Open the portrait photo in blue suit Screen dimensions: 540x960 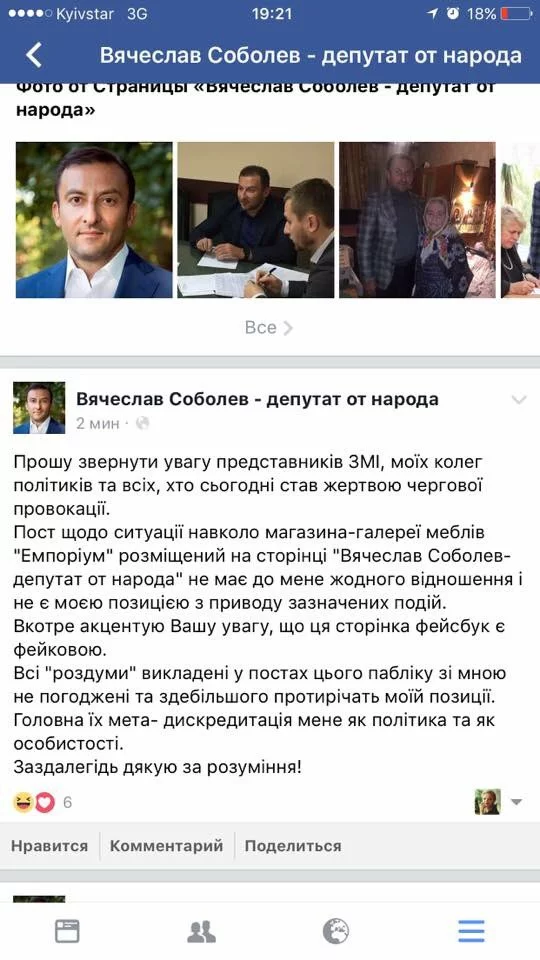point(94,220)
